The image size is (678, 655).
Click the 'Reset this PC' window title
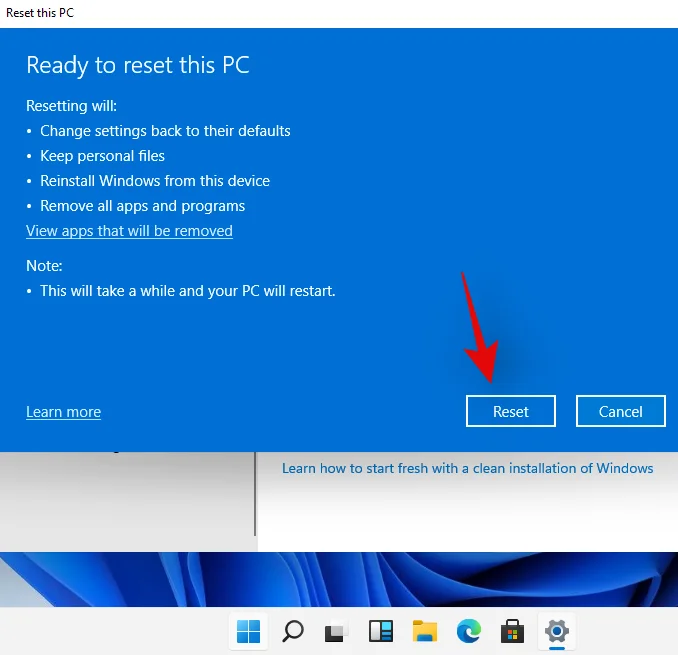point(40,13)
